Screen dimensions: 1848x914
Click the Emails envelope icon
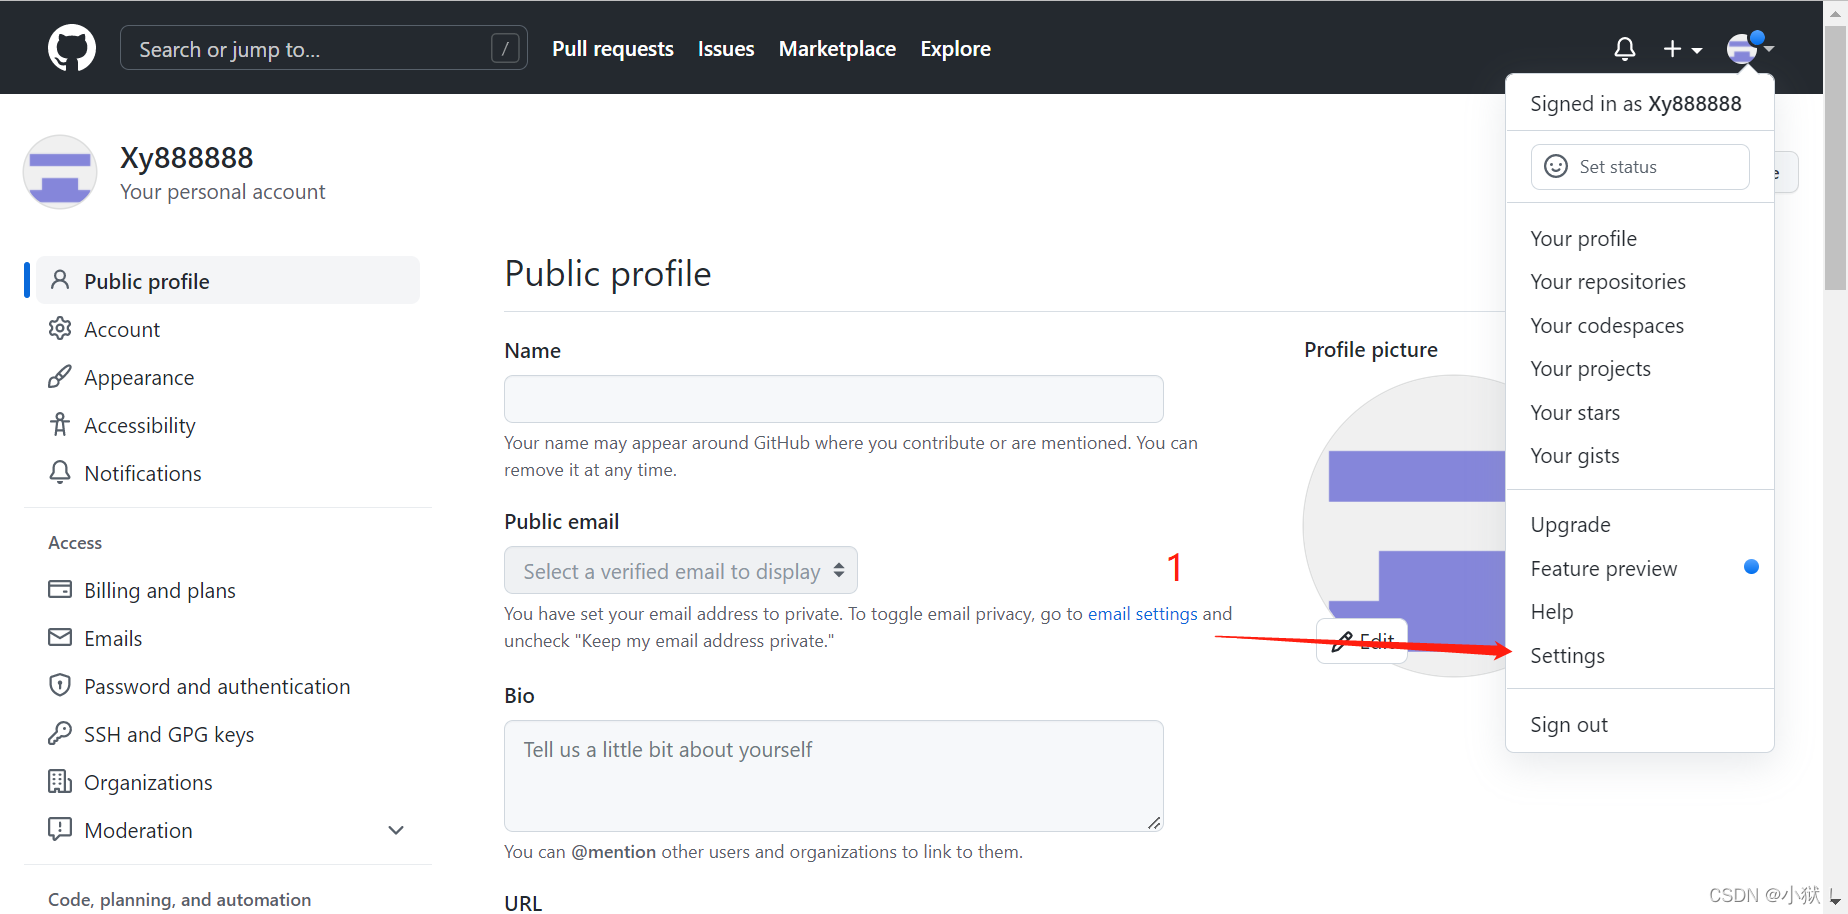pos(60,637)
